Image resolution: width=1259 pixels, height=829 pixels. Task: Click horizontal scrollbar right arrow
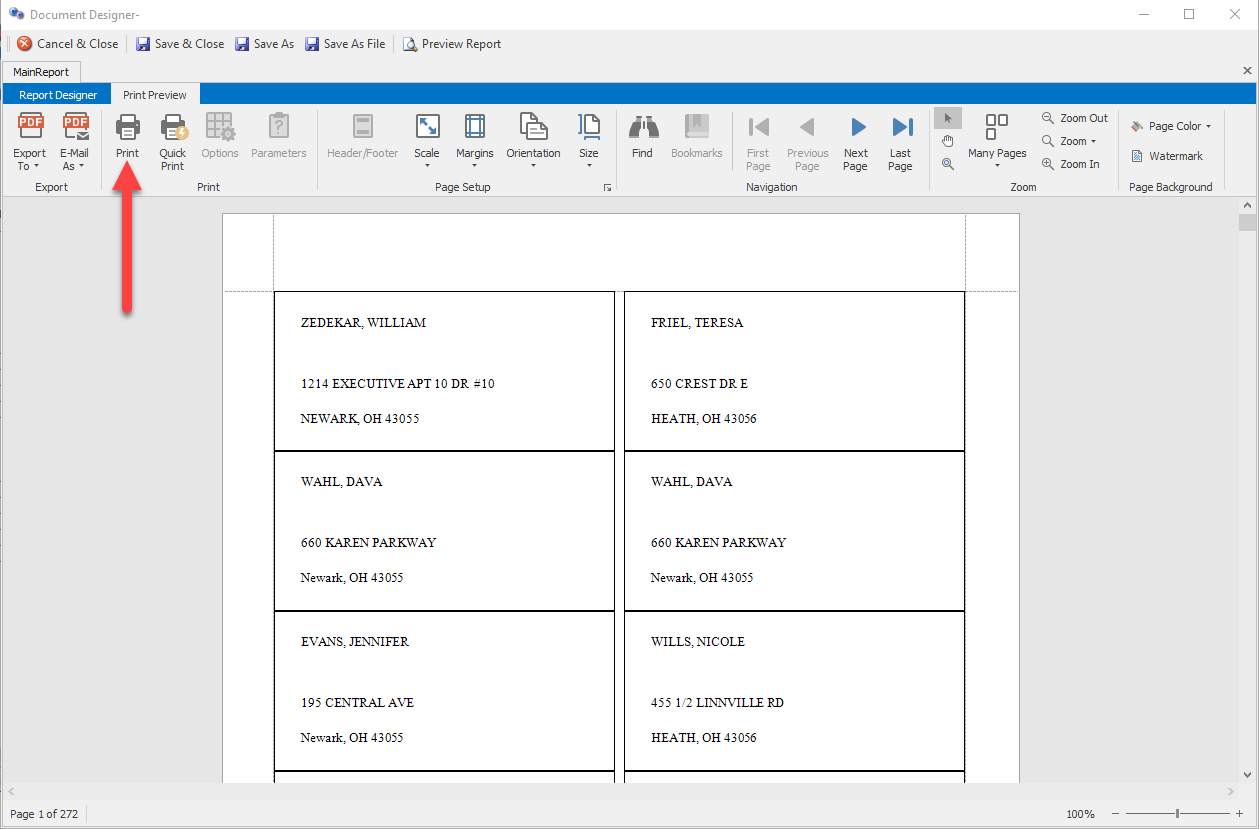(1230, 791)
